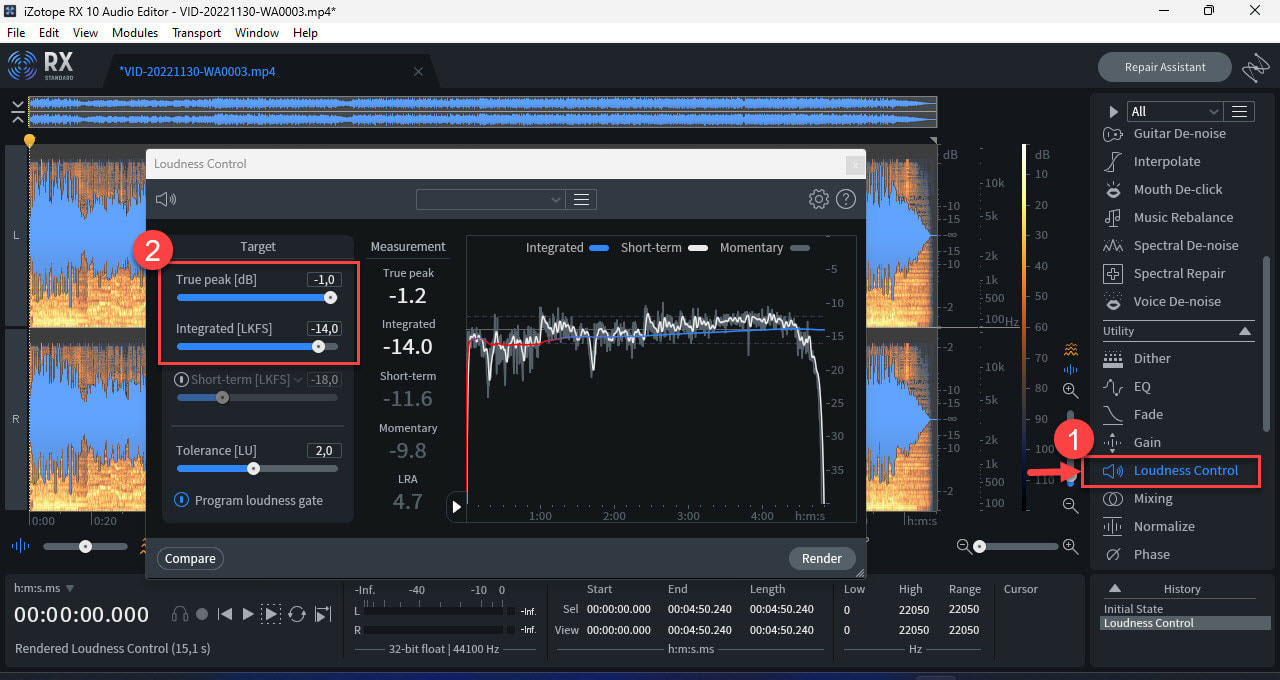Click the headphones monitor icon in transport
The image size is (1280, 680).
click(180, 614)
